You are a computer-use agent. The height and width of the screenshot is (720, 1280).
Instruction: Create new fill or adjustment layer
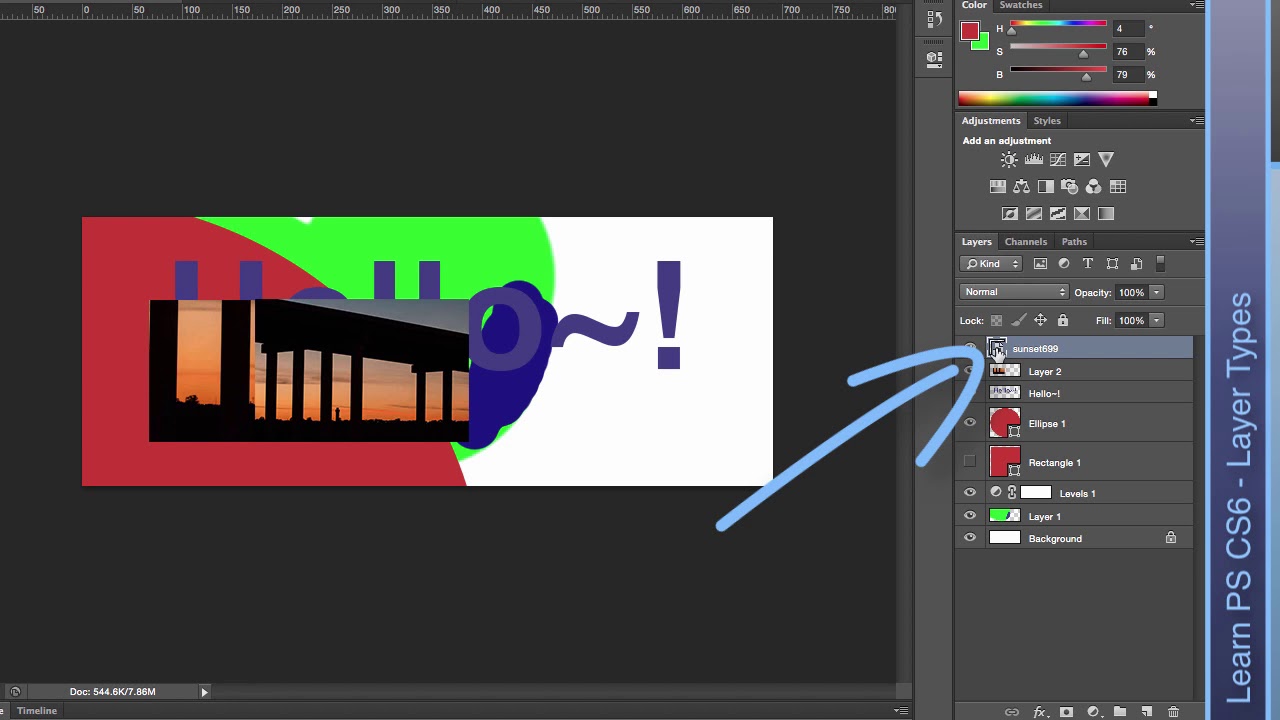(1093, 712)
